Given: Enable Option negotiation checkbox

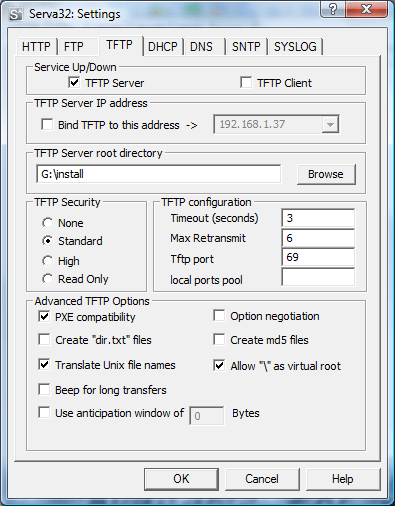Looking at the screenshot, I should click(219, 315).
